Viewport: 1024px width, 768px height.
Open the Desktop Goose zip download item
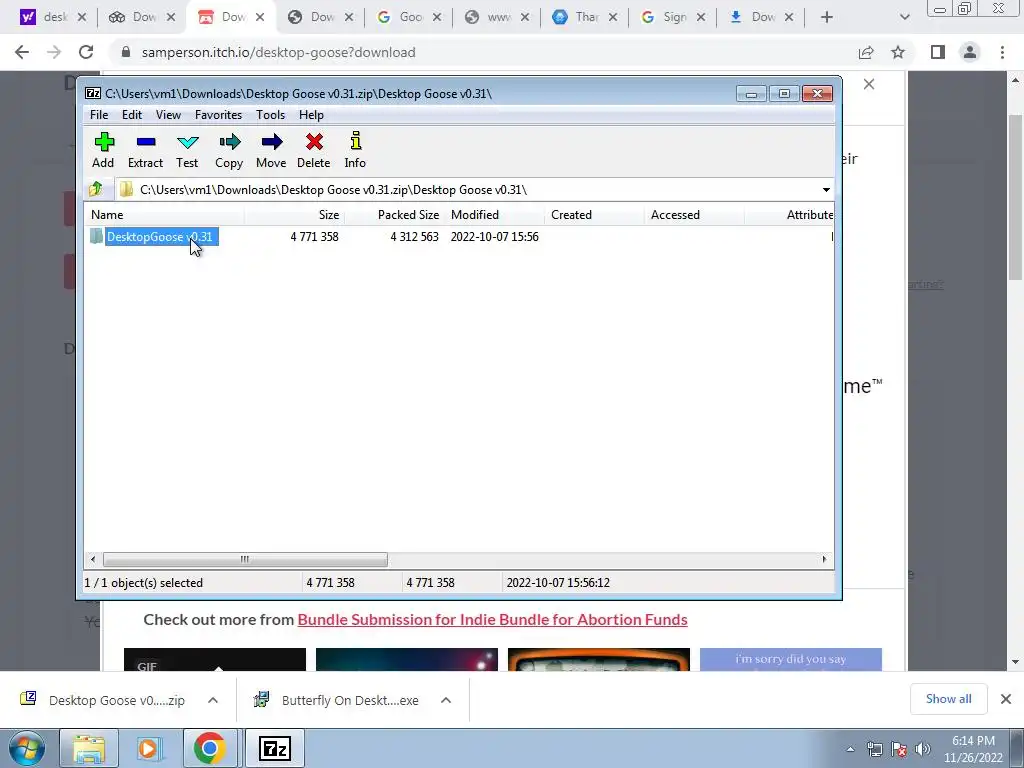[104, 700]
